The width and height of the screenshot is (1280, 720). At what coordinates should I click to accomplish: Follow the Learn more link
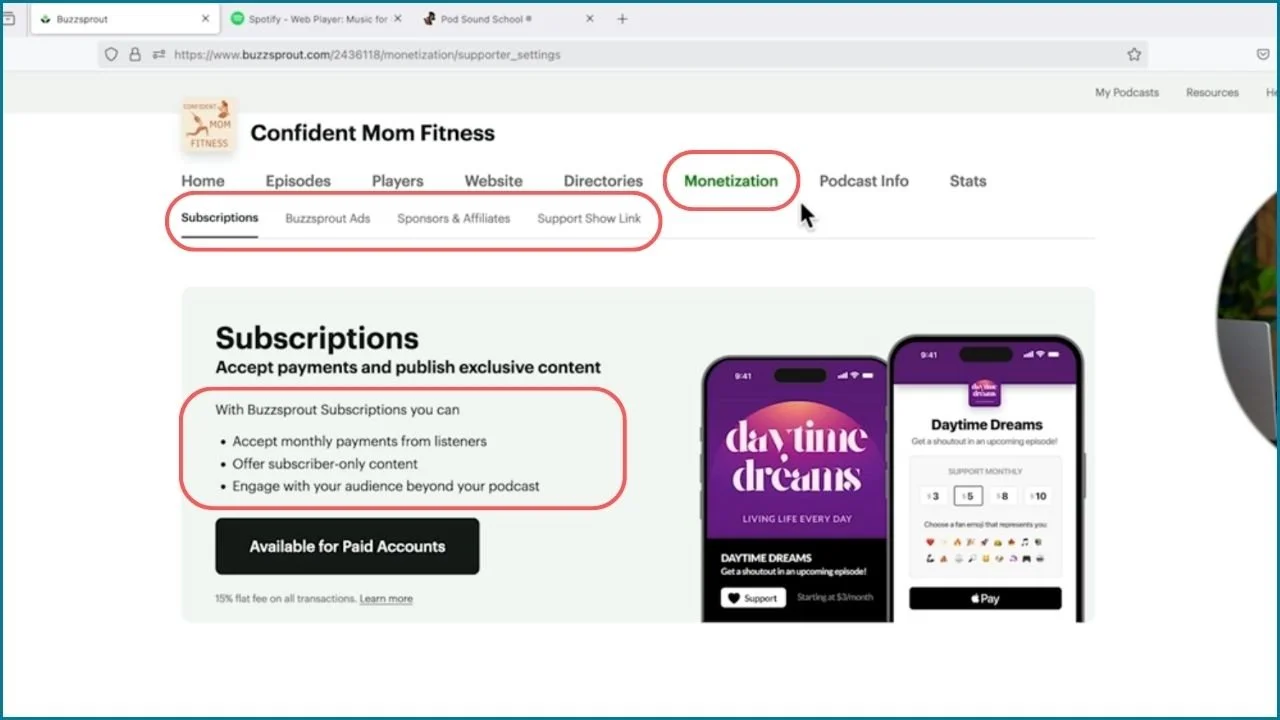386,599
